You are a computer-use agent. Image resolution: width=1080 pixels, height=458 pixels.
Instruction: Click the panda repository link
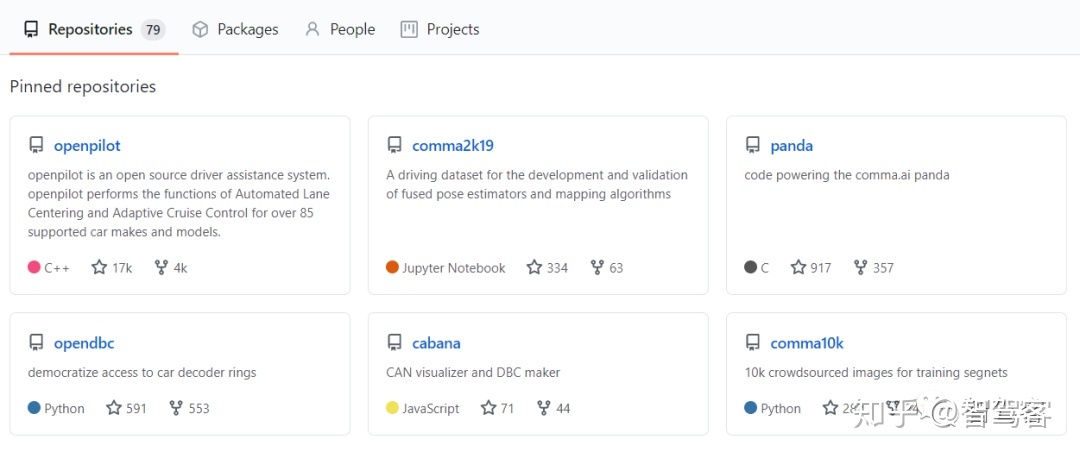point(791,145)
